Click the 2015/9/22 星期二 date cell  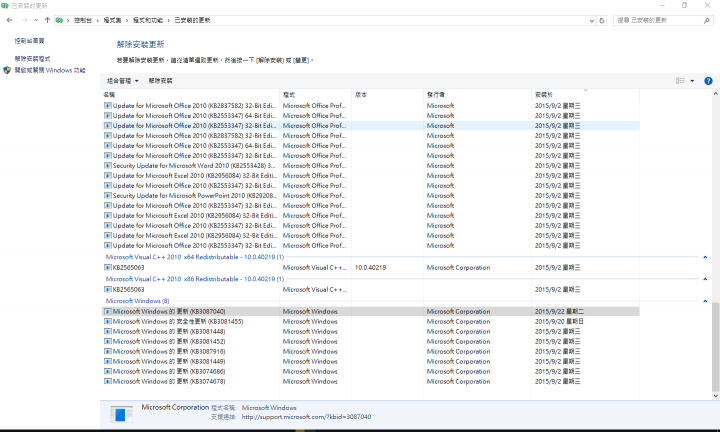pos(559,311)
